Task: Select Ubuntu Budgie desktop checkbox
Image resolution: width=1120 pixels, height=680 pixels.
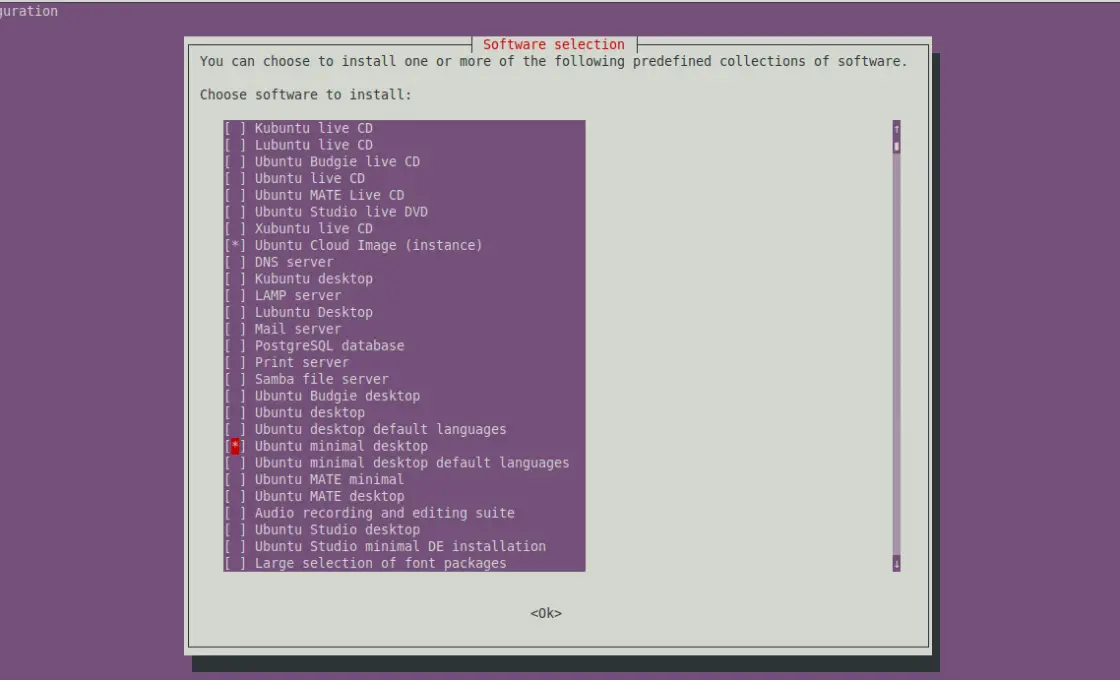Action: [x=235, y=396]
